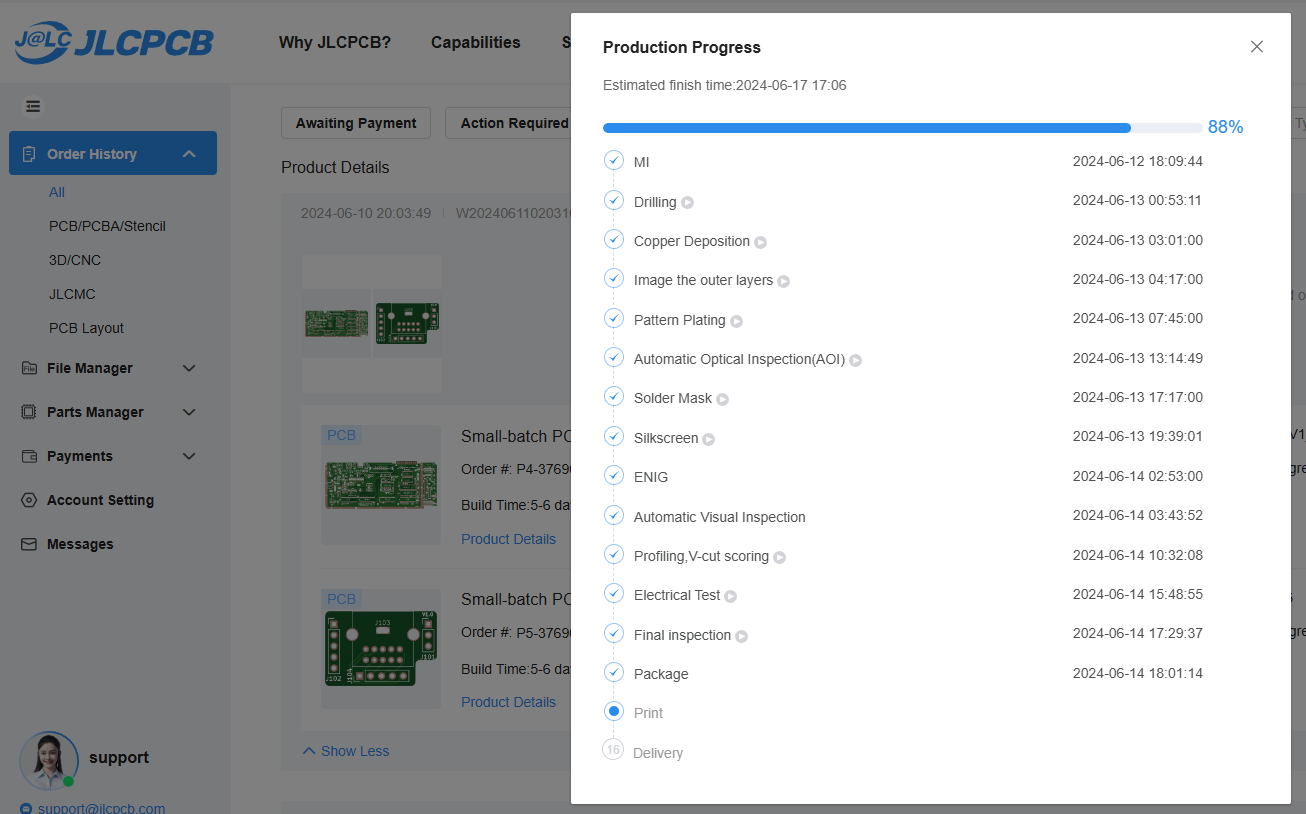This screenshot has height=814, width=1306.
Task: Play the Copper Deposition video icon
Action: (x=761, y=242)
